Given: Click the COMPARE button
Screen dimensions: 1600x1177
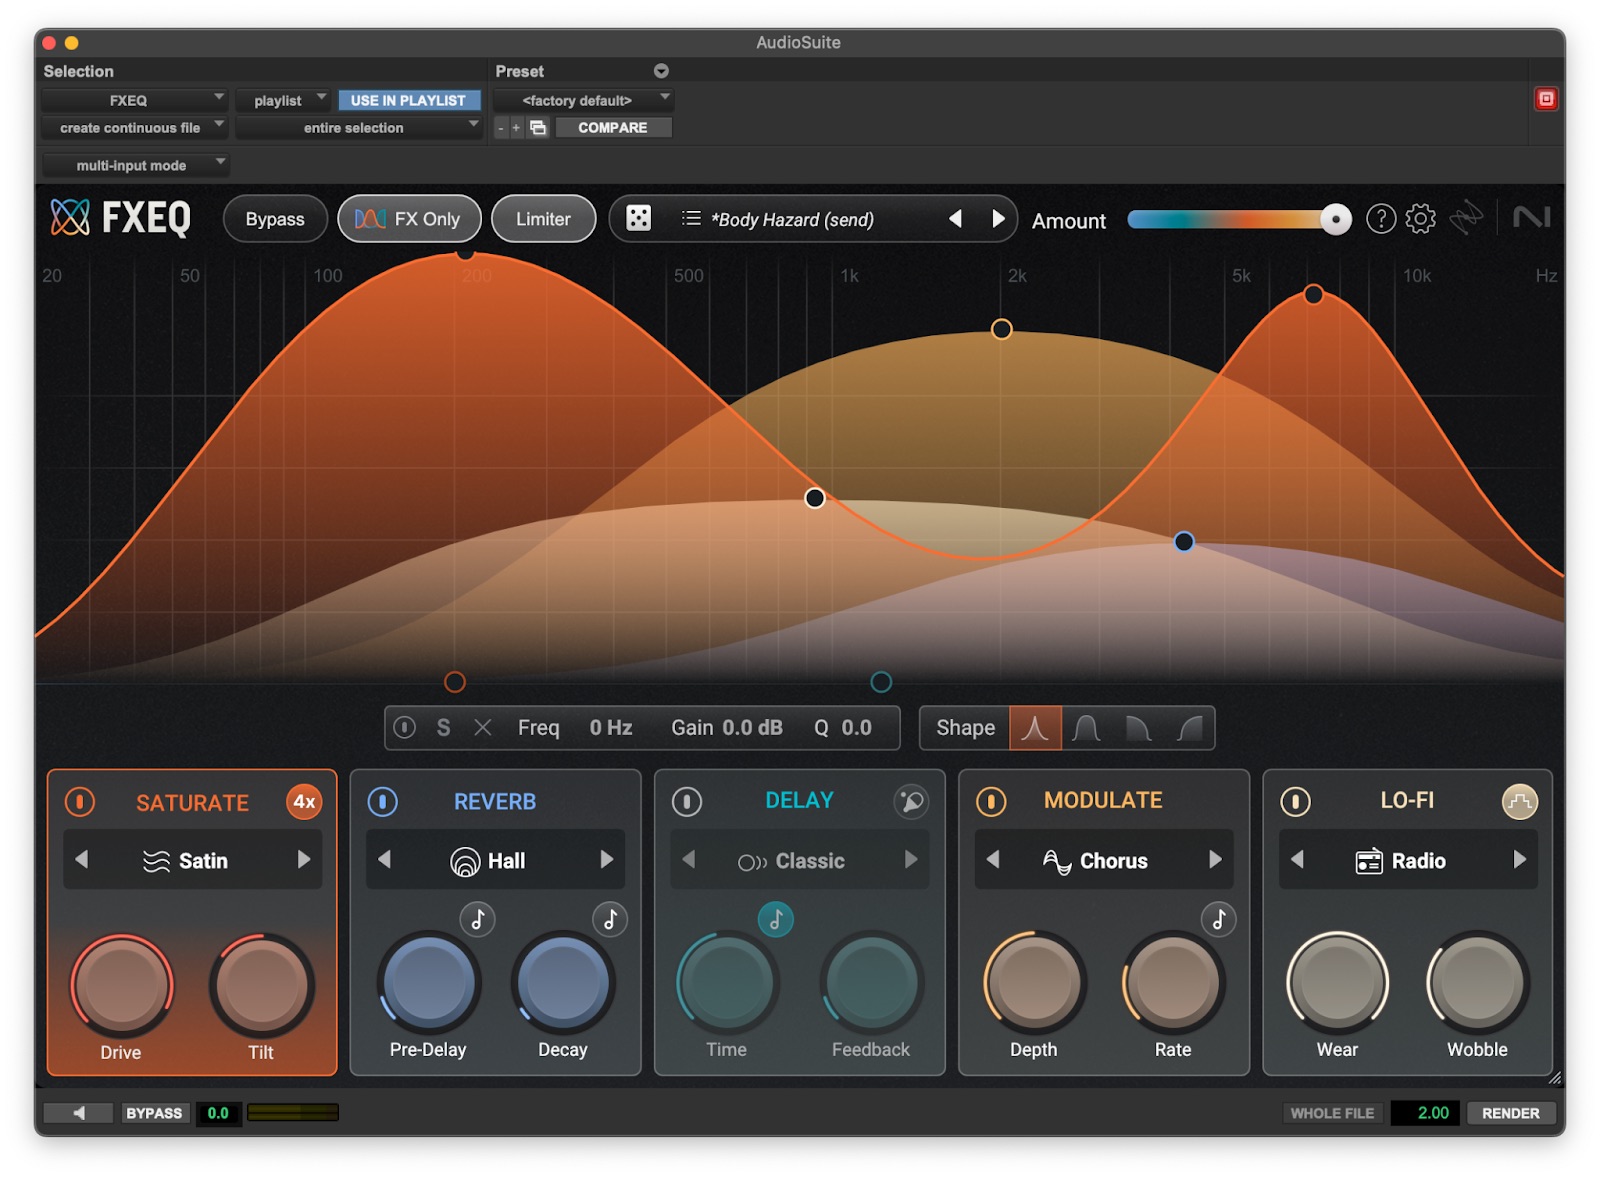Looking at the screenshot, I should click(612, 128).
